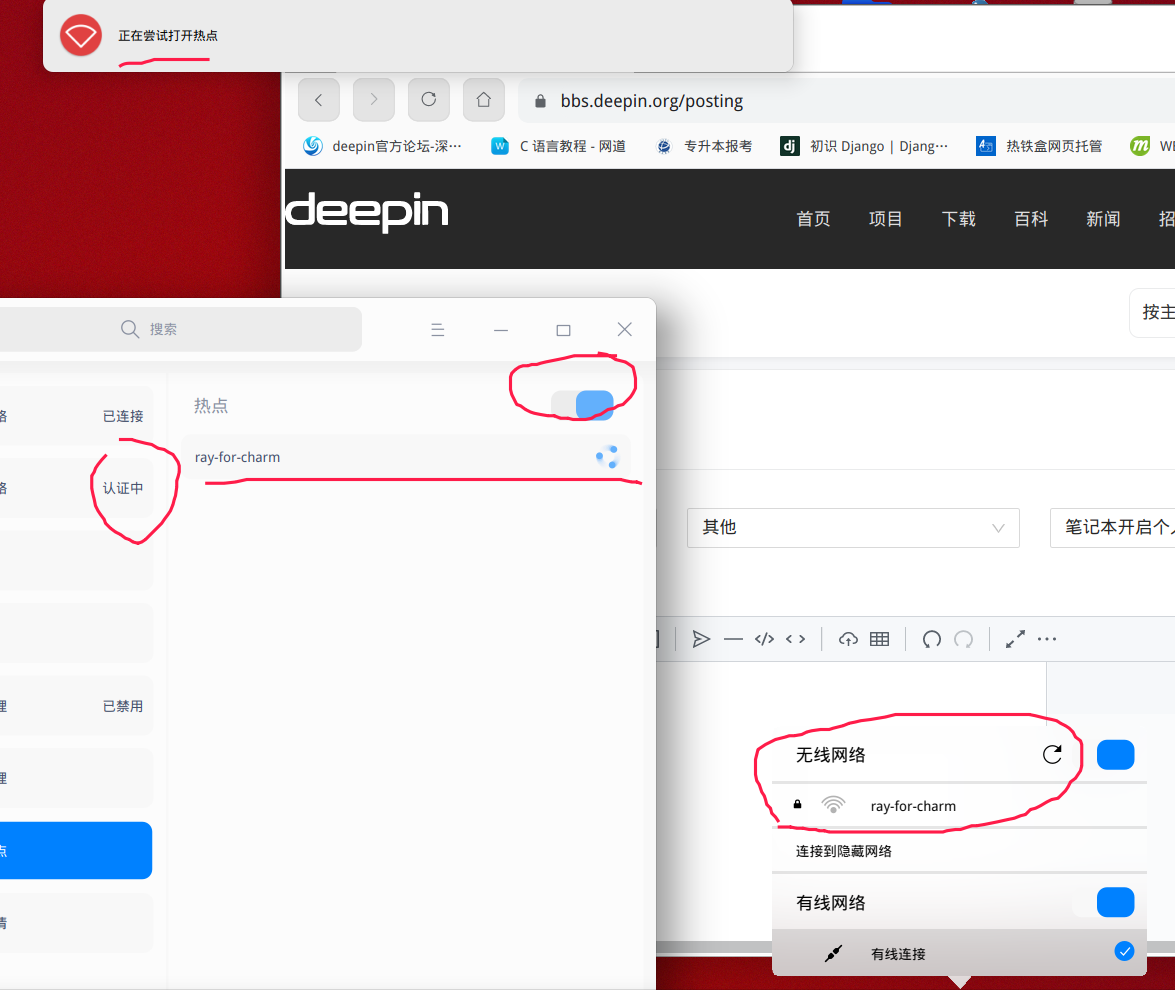This screenshot has height=990, width=1175.
Task: Open 下载 in deepin site navigation
Action: [958, 219]
